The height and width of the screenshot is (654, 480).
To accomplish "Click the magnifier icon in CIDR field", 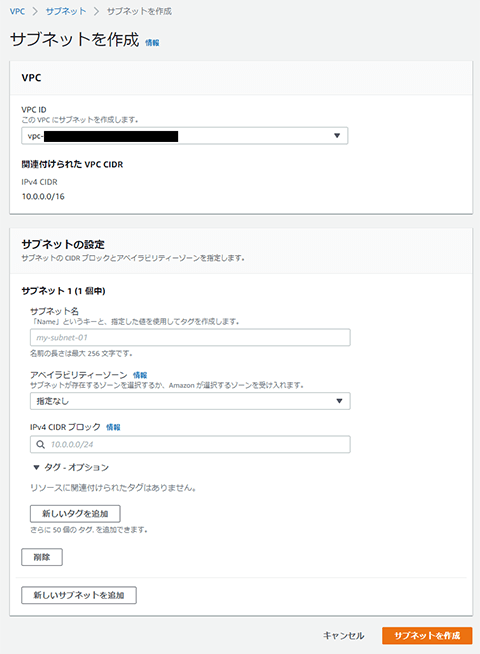I will 40,445.
